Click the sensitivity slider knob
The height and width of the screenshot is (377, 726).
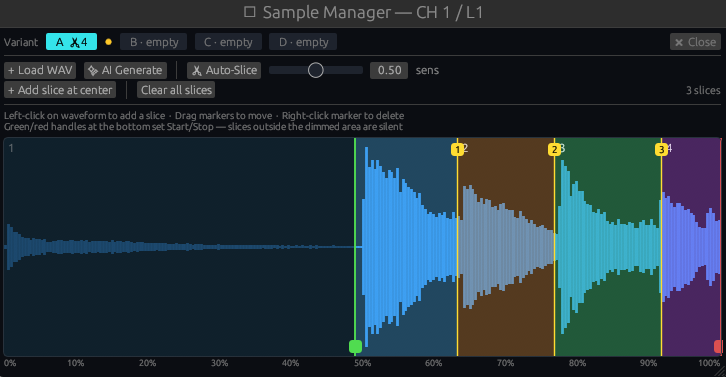pos(316,70)
